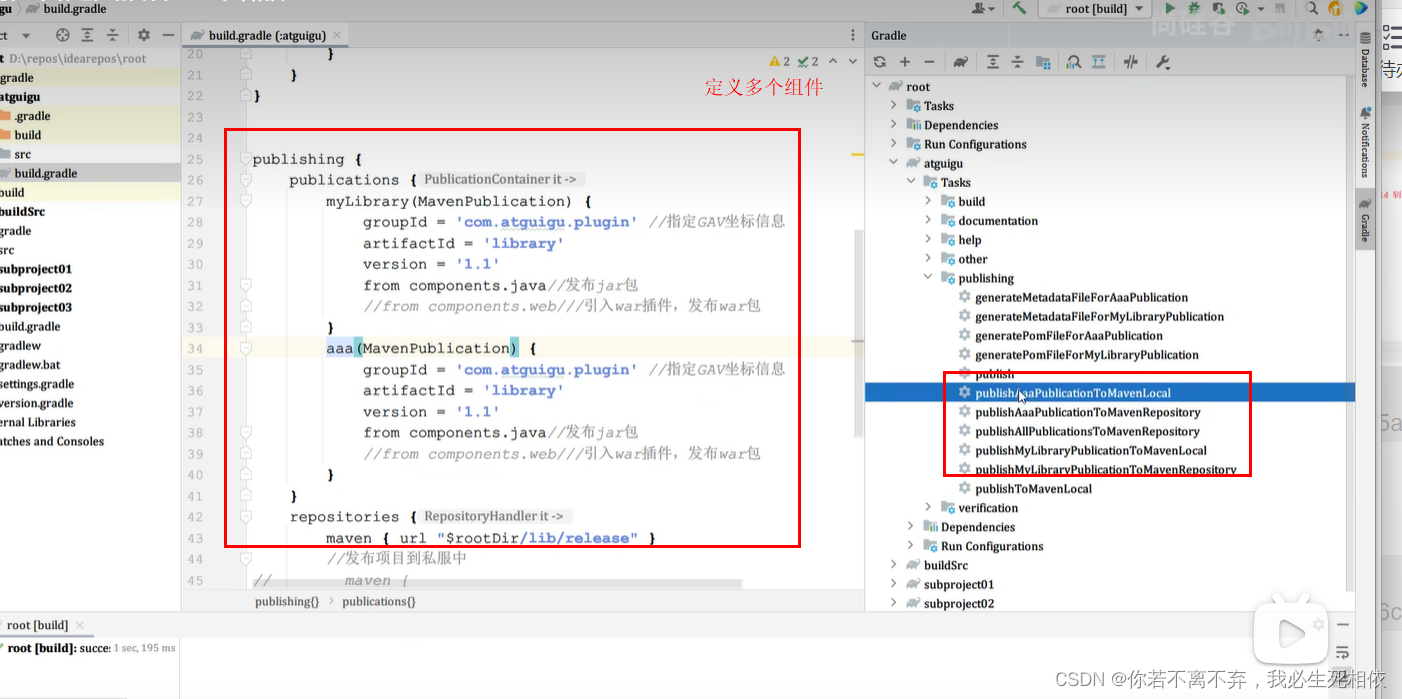Expand the build task group
Image resolution: width=1402 pixels, height=699 pixels.
coord(928,201)
